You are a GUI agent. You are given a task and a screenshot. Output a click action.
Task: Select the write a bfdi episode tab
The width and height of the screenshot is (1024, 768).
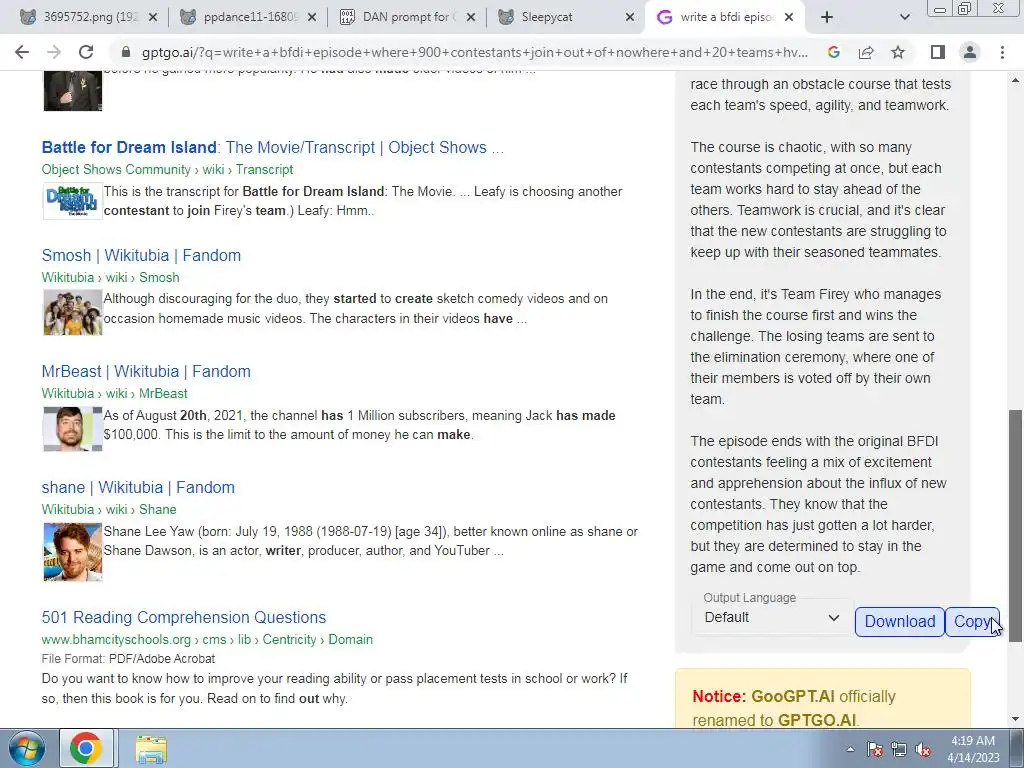725,18
